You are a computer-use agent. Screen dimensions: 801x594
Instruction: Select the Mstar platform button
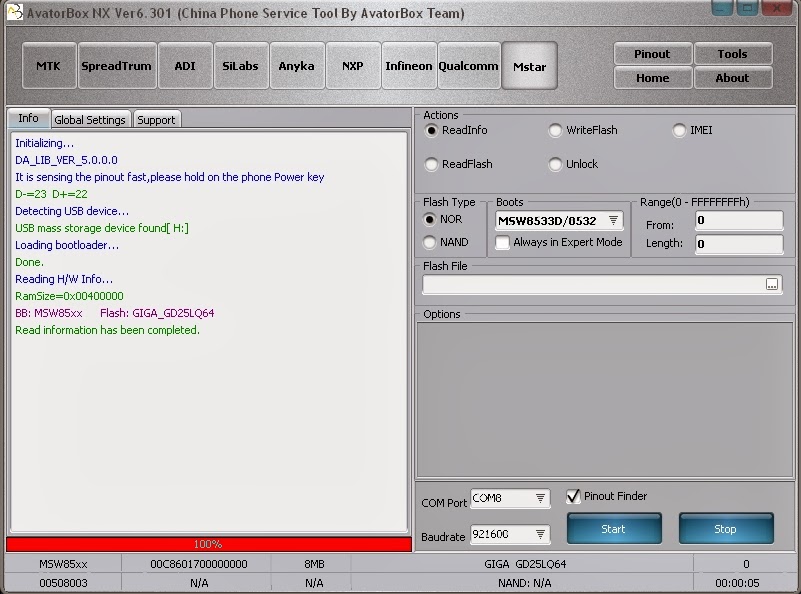tap(529, 66)
